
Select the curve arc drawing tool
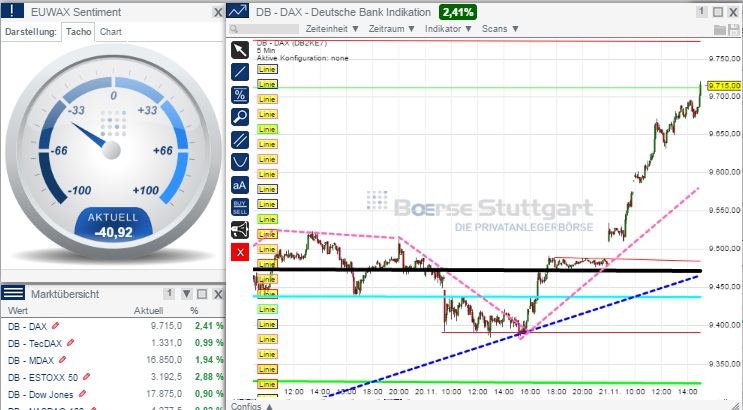tap(240, 162)
